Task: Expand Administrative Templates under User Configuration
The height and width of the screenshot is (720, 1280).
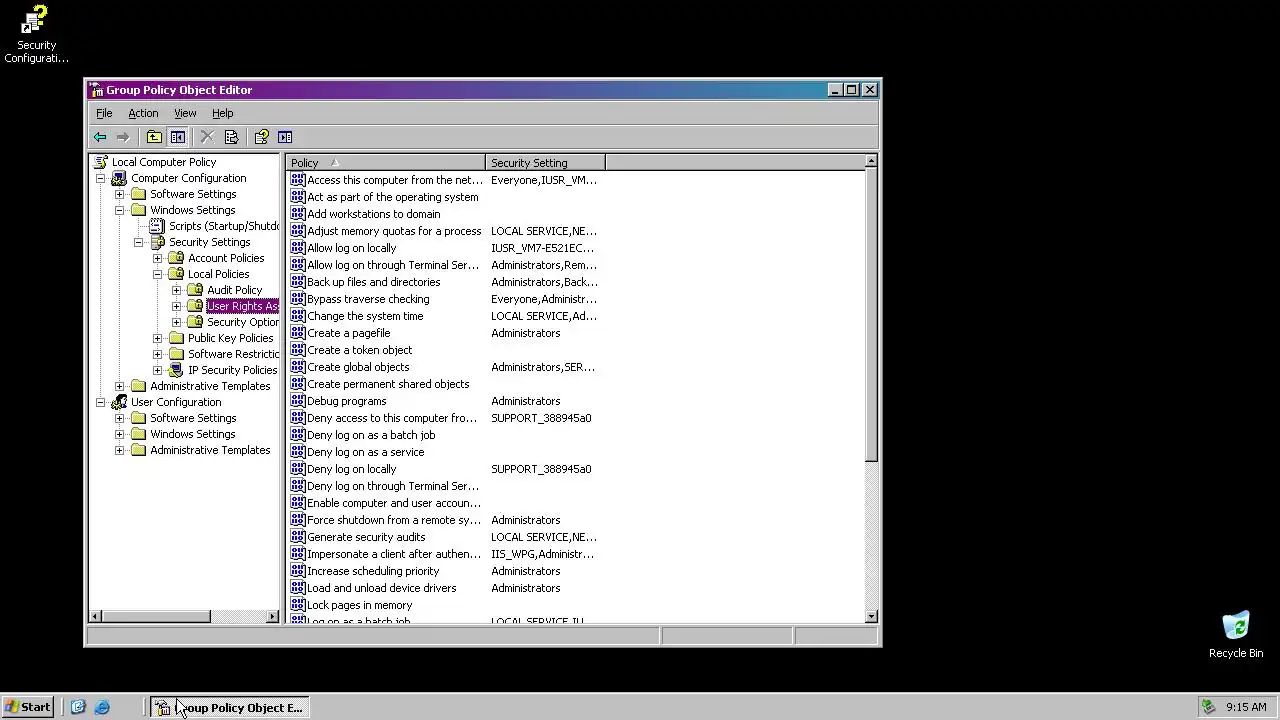Action: pyautogui.click(x=119, y=450)
